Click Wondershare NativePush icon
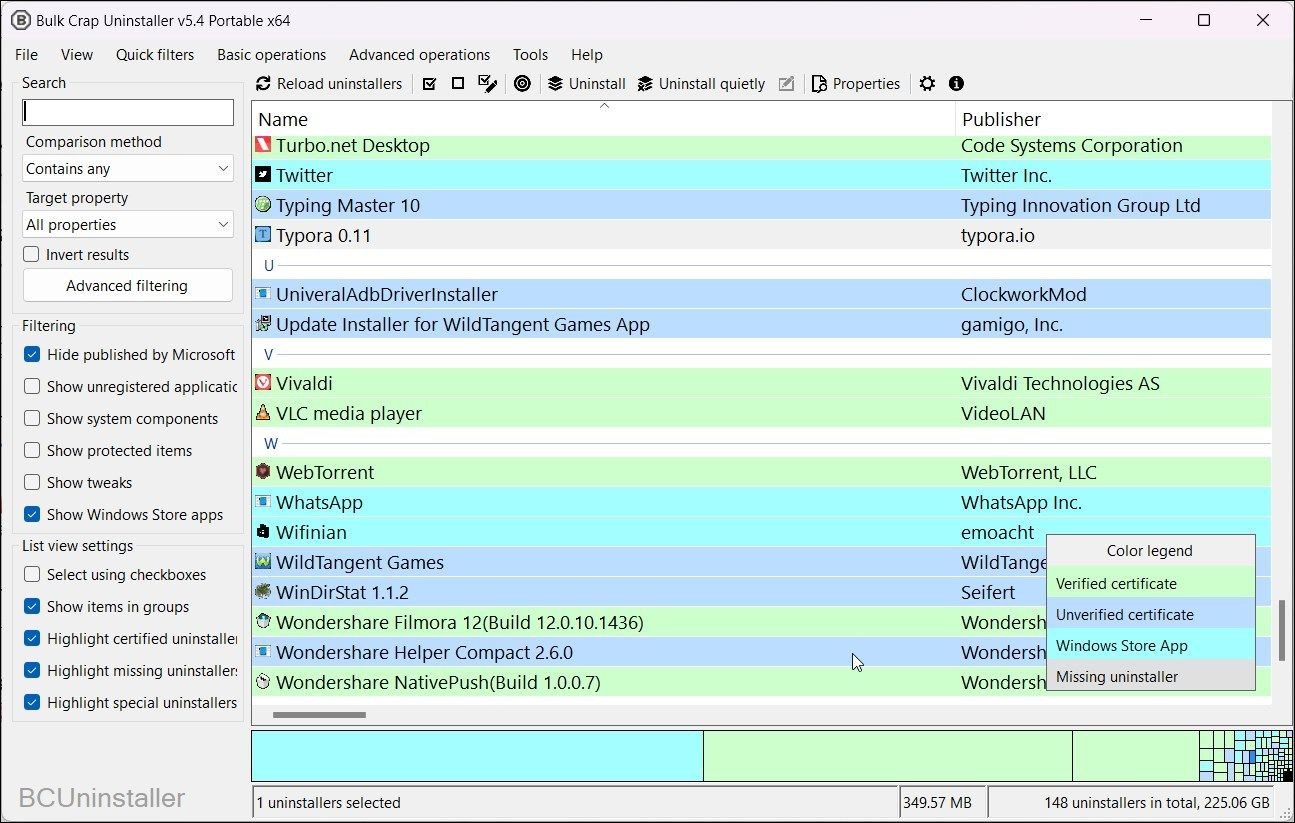Viewport: 1295px width, 823px height. click(263, 682)
